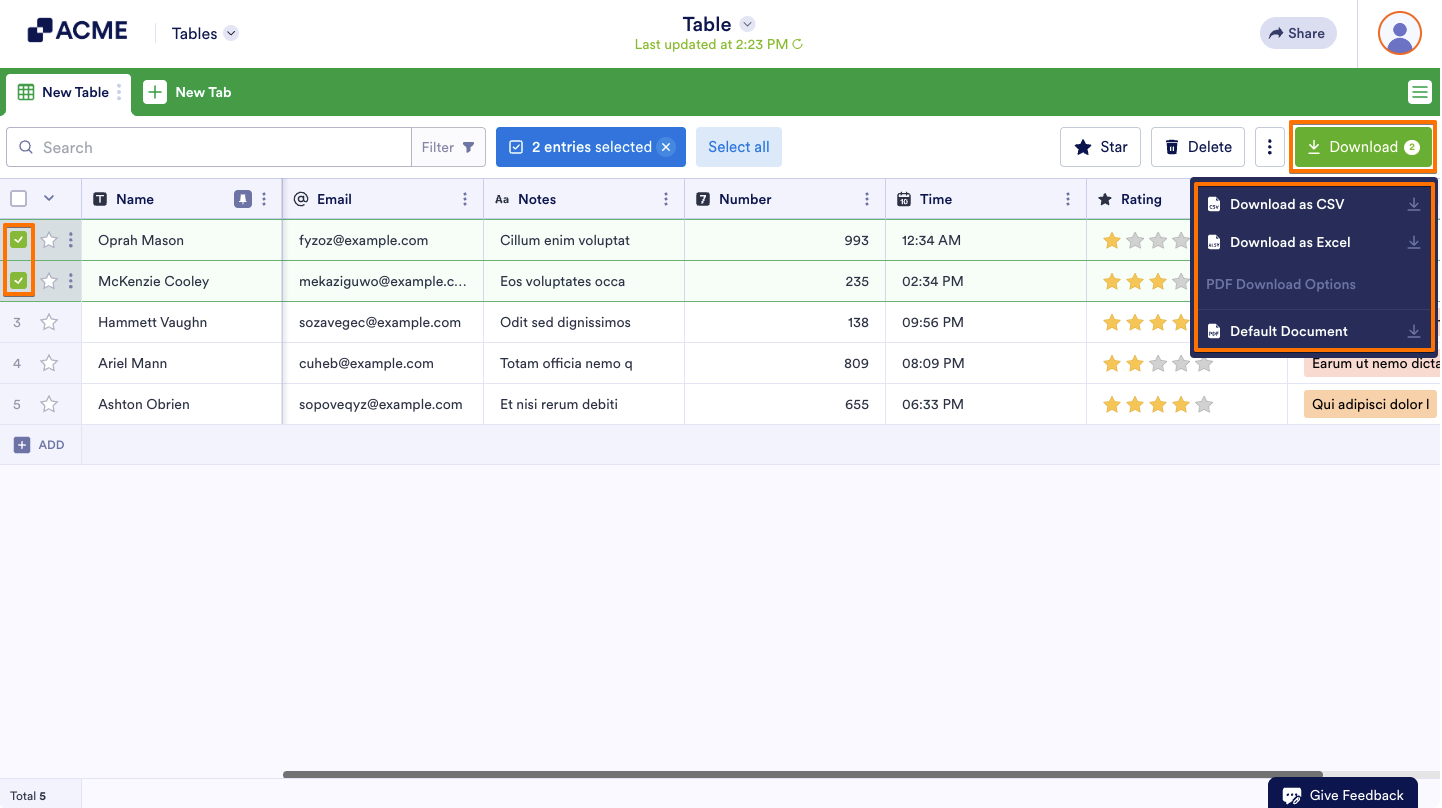The height and width of the screenshot is (808, 1442).
Task: Click the green Download button
Action: [x=1363, y=147]
